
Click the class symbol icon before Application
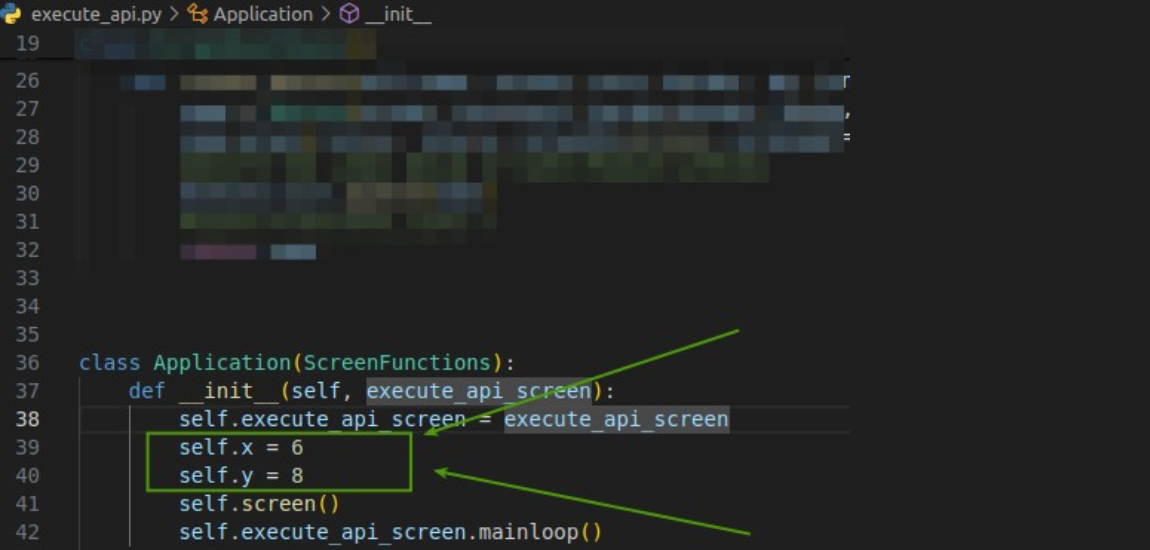[197, 14]
